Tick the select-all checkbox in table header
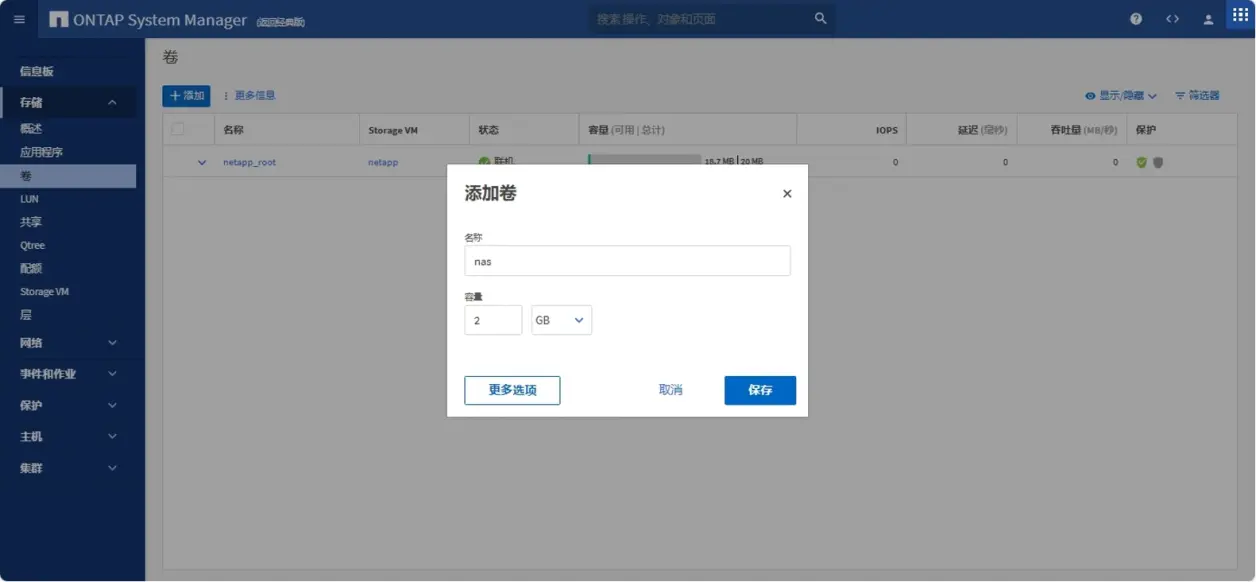The image size is (1256, 582). coord(178,129)
